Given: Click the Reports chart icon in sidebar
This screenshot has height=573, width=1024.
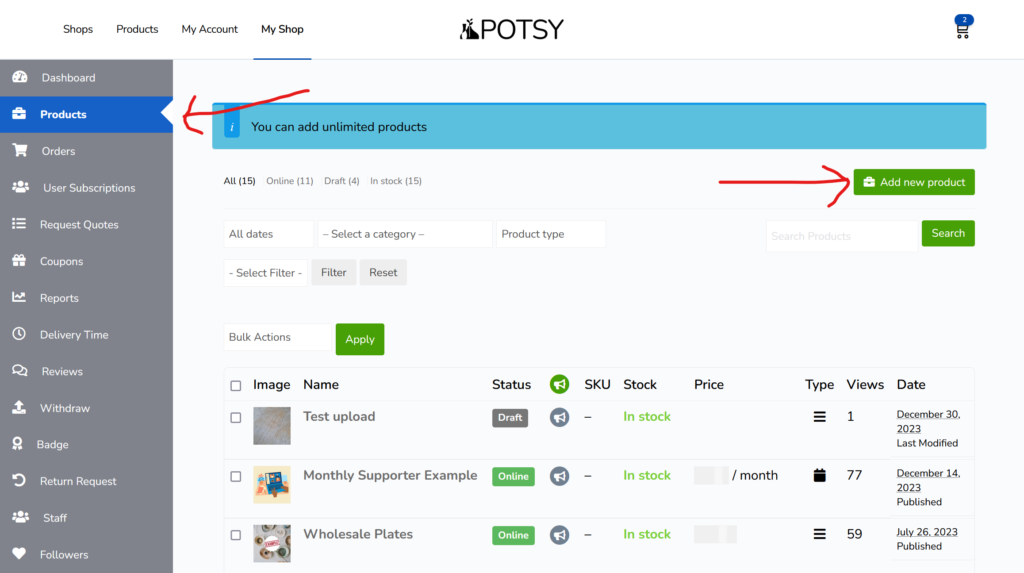Looking at the screenshot, I should pos(19,298).
